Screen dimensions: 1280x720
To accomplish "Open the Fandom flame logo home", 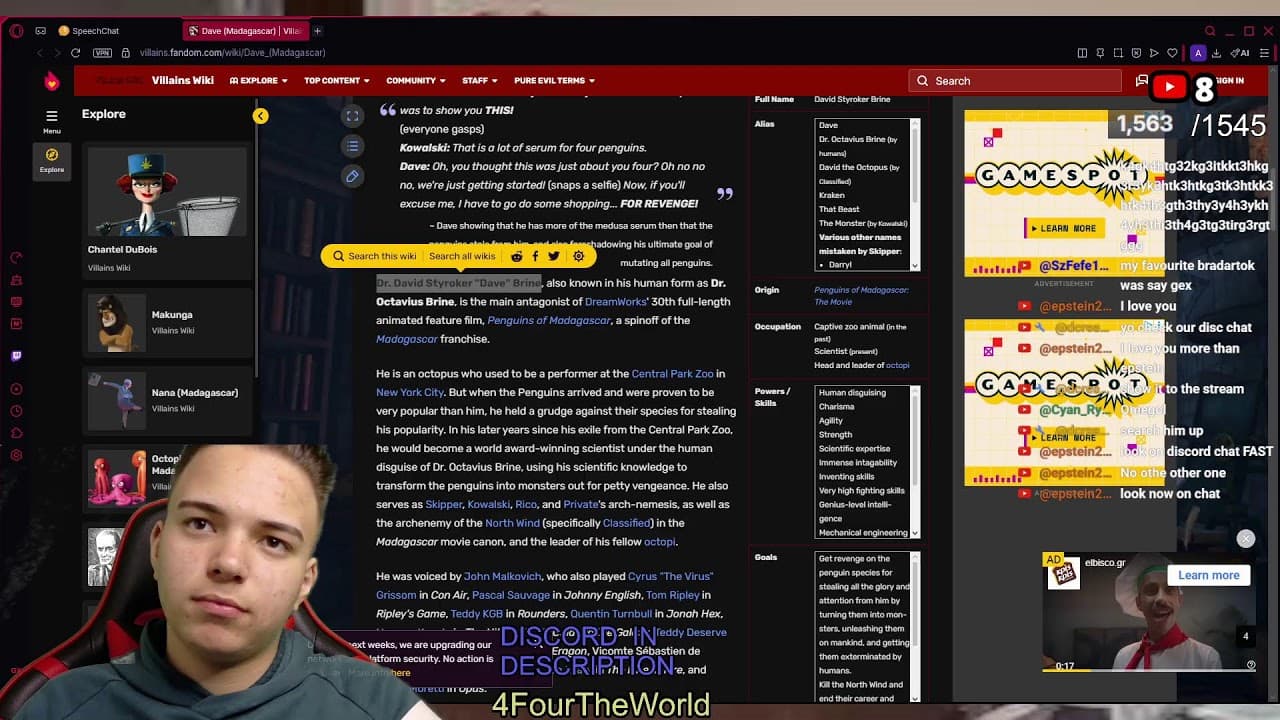I will click(52, 81).
